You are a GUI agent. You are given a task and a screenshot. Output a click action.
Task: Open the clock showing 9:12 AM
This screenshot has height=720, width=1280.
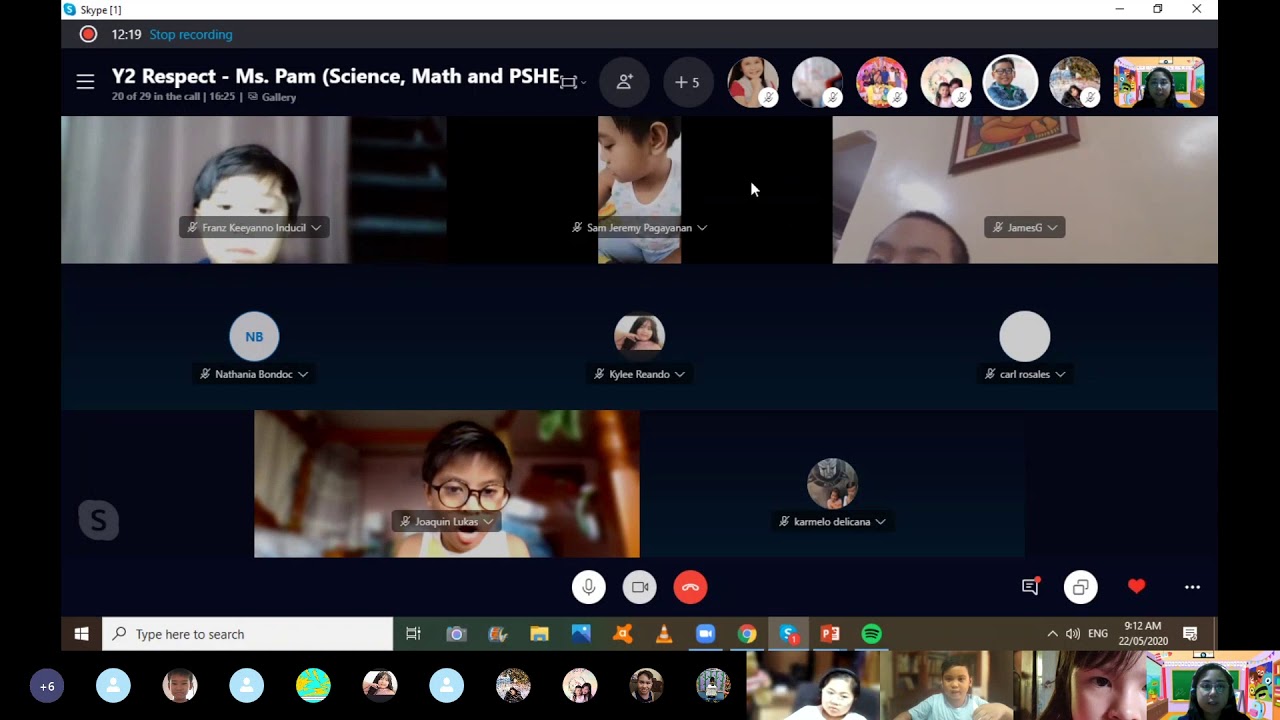1143,634
